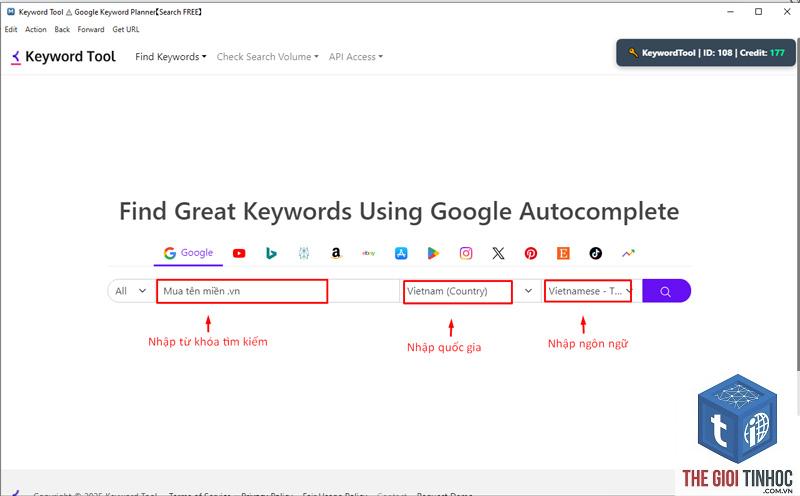Click the KeywordTool ID and Credit badge
The image size is (800, 496).
(x=706, y=53)
